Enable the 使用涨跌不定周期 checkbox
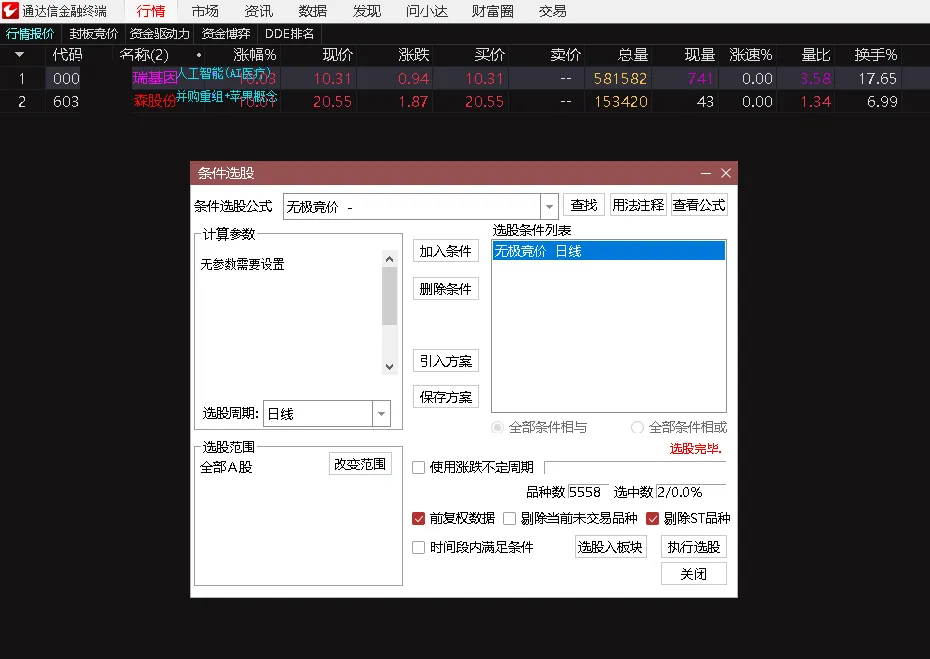 419,467
